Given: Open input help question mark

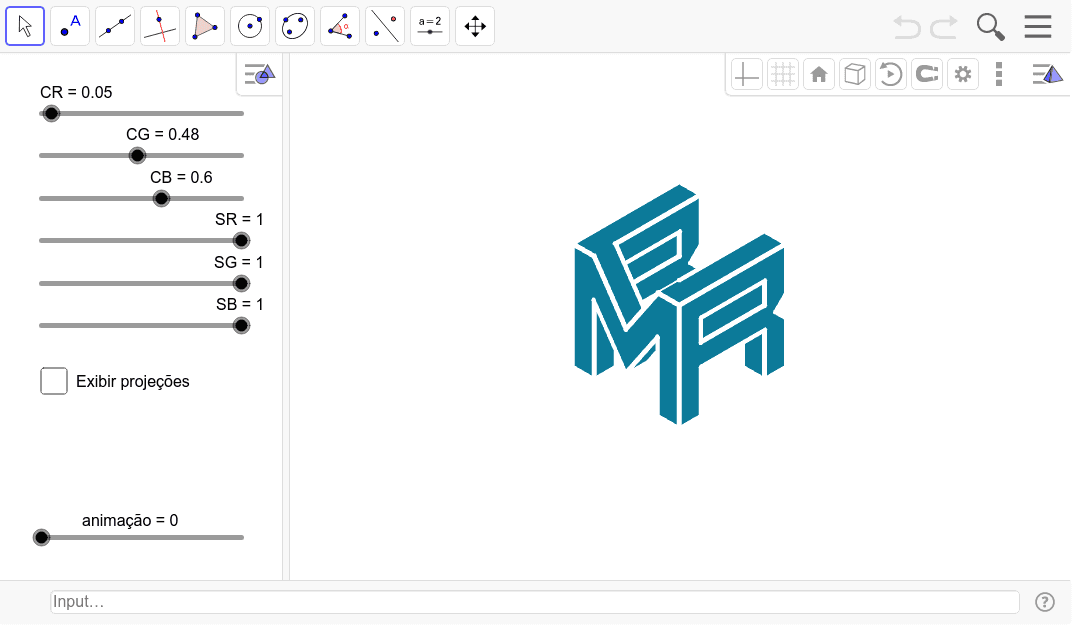Looking at the screenshot, I should pos(1045,602).
